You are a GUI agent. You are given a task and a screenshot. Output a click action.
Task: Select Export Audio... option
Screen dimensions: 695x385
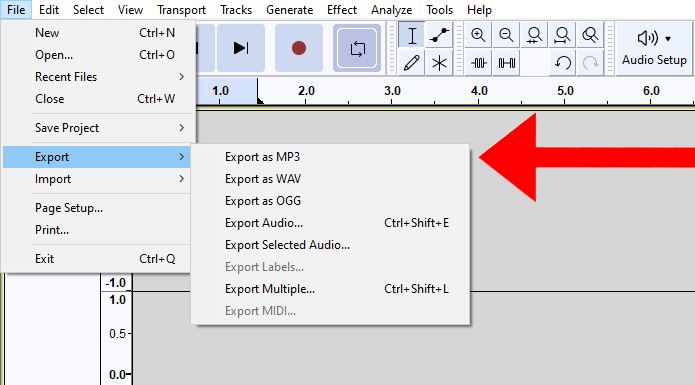point(331,223)
